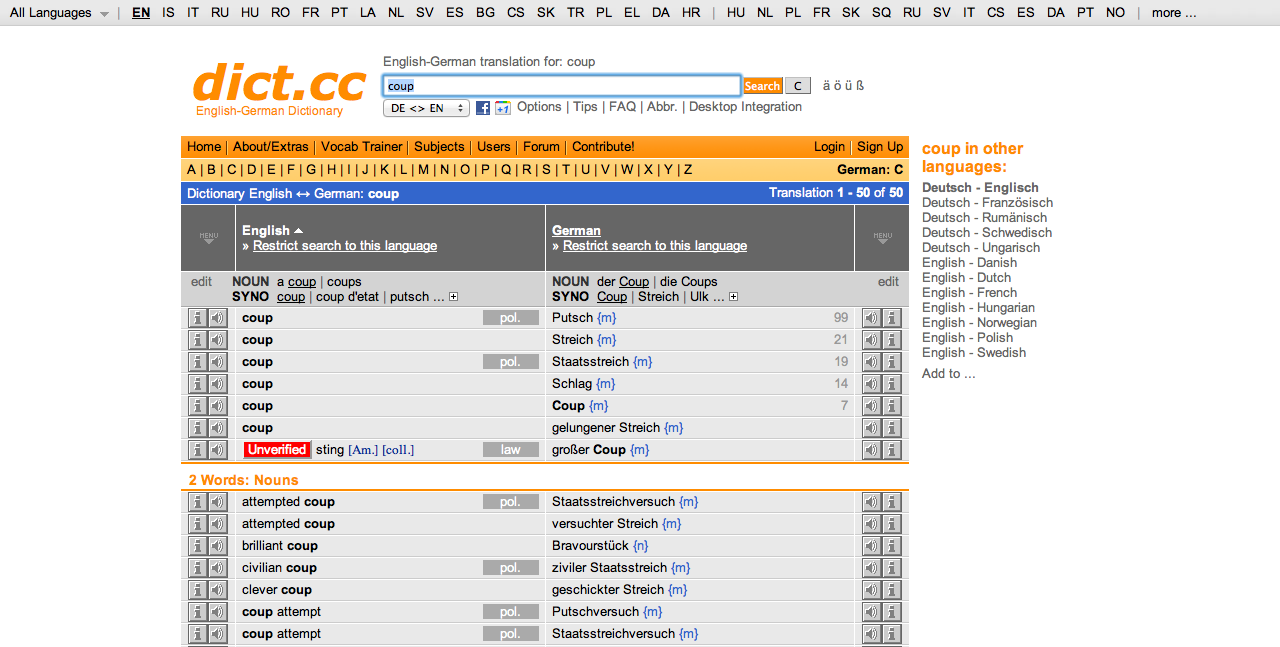Open info icon left of 'coup attempt' Putschversuch row
This screenshot has height=647, width=1280.
pyautogui.click(x=197, y=612)
